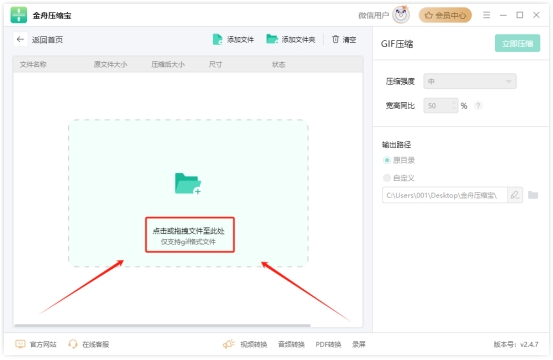
Task: Minimize the application window
Action: click(503, 15)
